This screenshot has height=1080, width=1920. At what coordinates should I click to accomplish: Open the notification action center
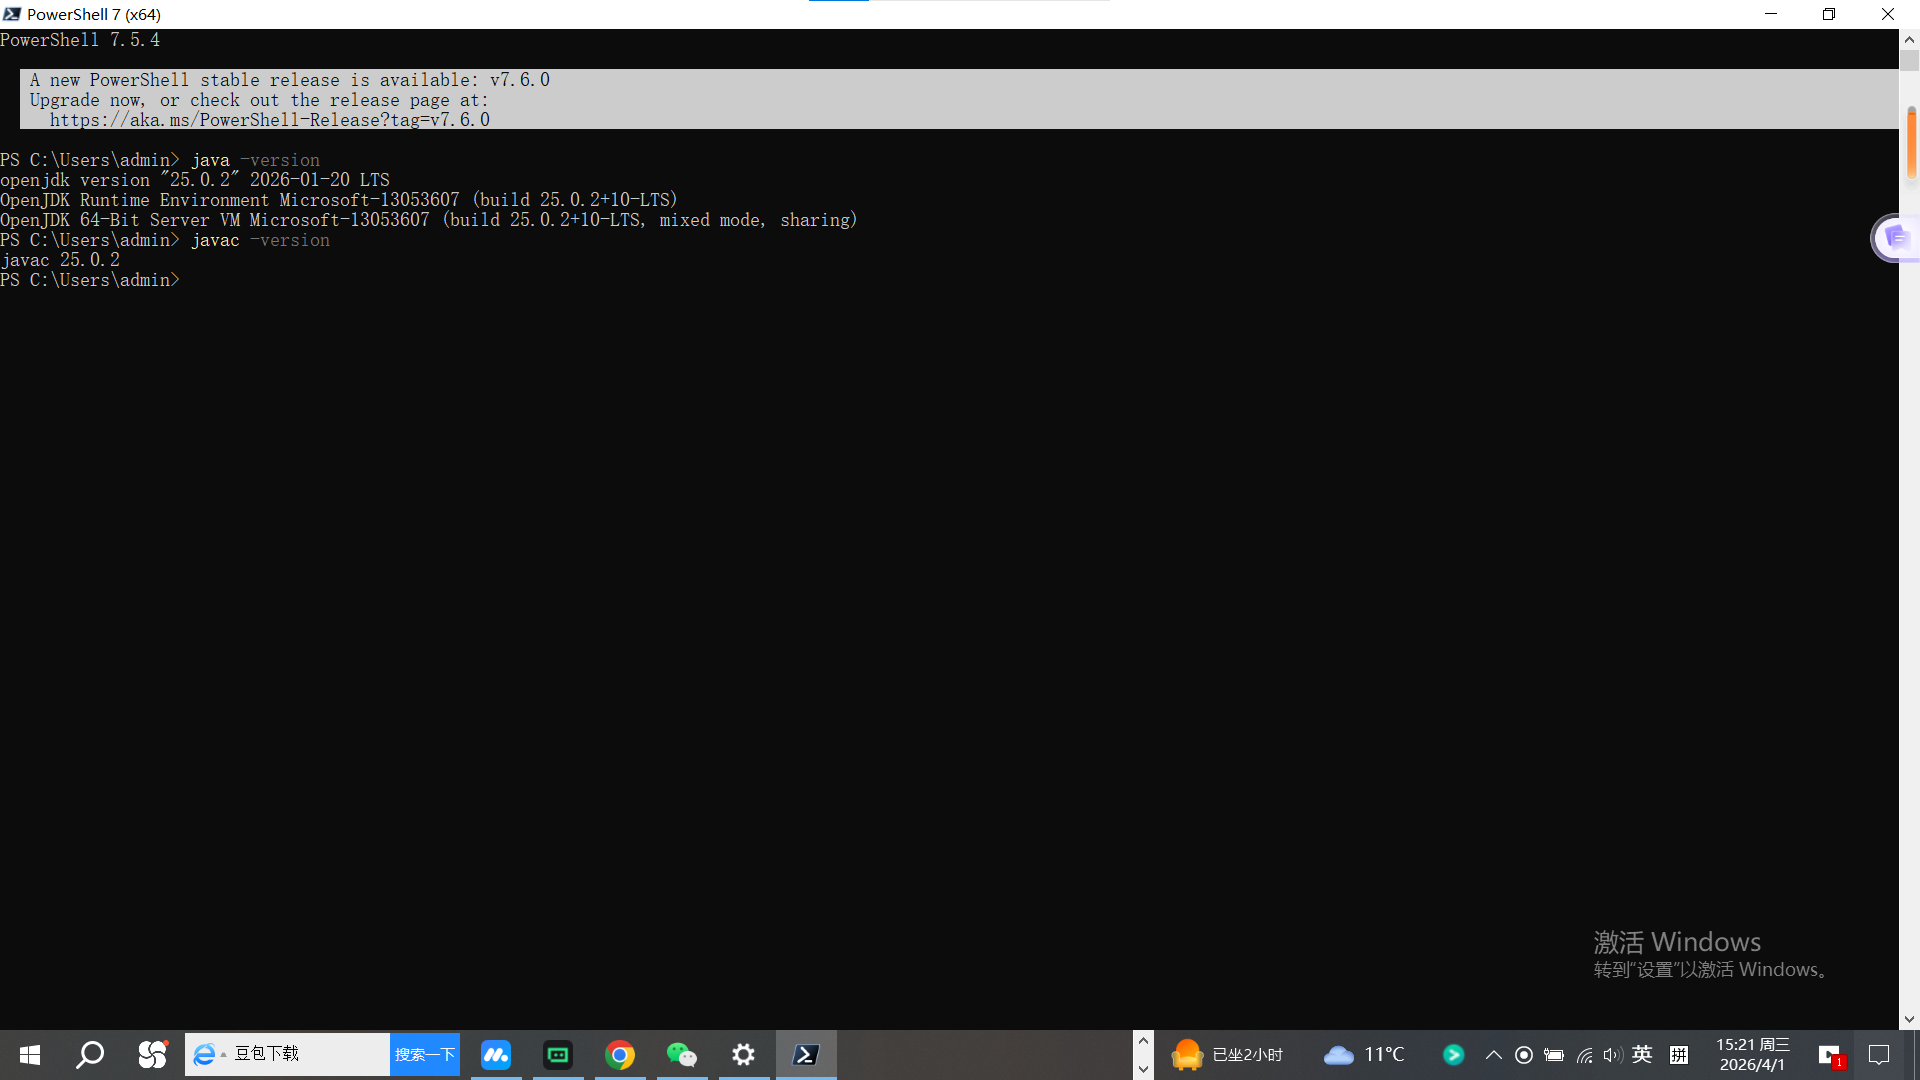1879,1055
